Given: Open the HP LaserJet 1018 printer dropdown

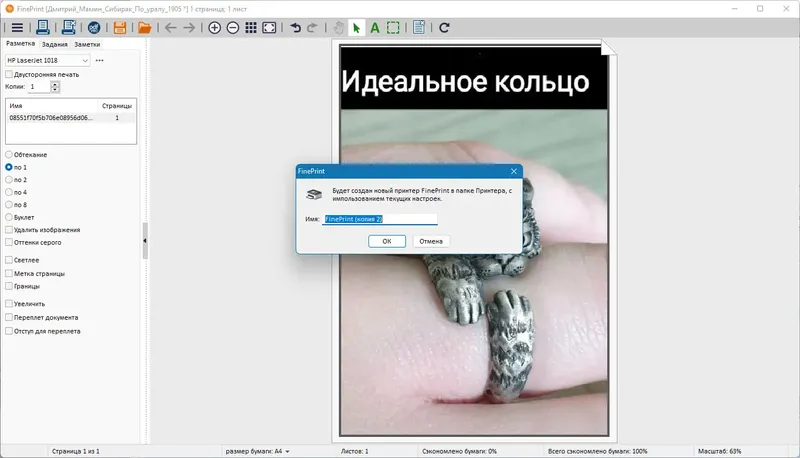Looking at the screenshot, I should point(47,60).
